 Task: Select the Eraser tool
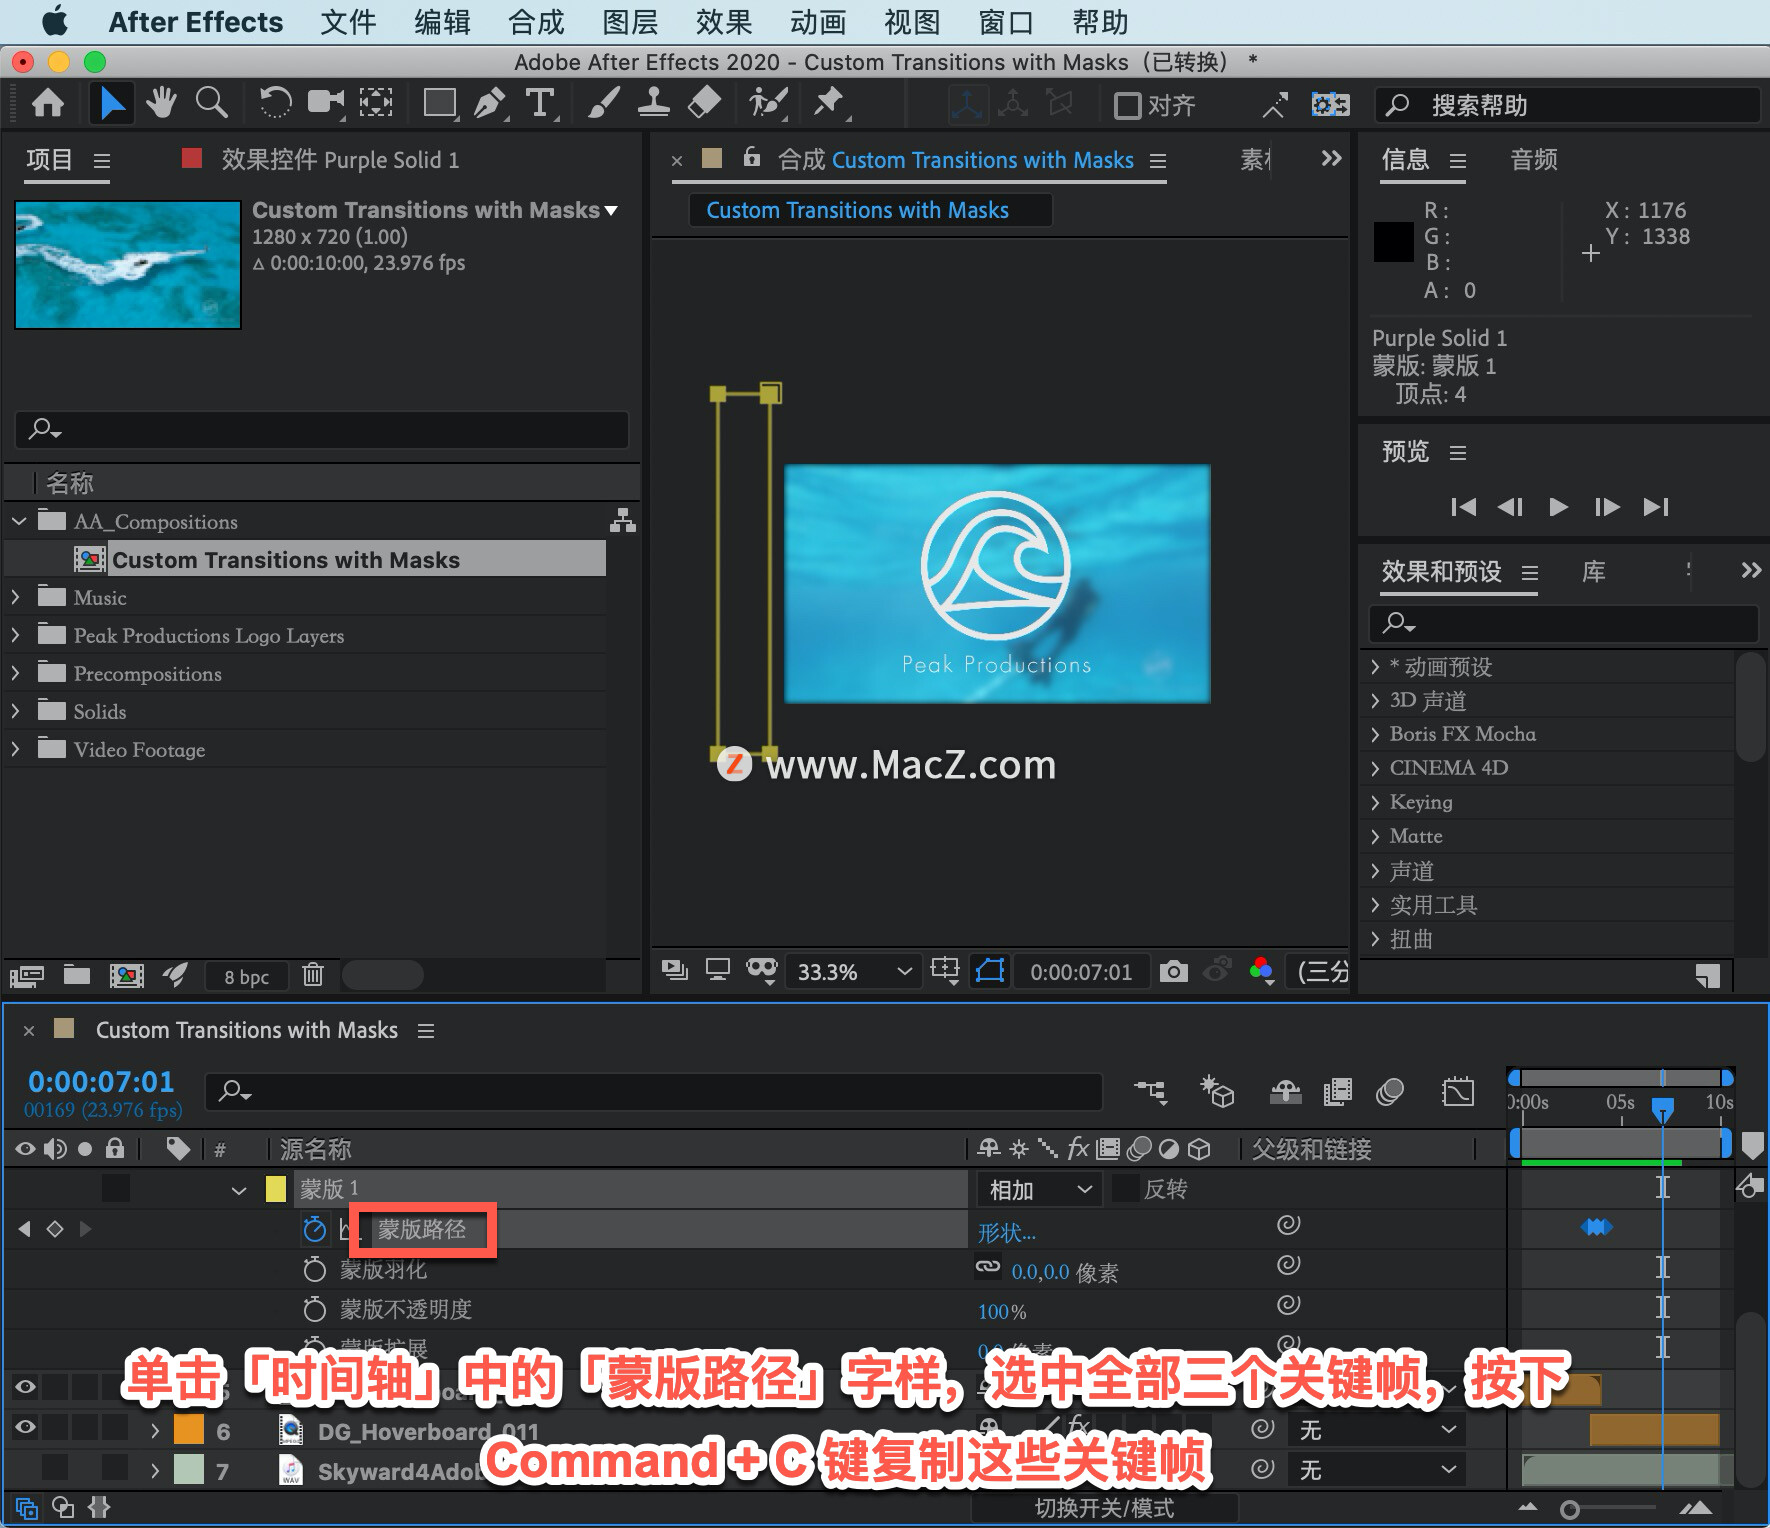[x=705, y=103]
